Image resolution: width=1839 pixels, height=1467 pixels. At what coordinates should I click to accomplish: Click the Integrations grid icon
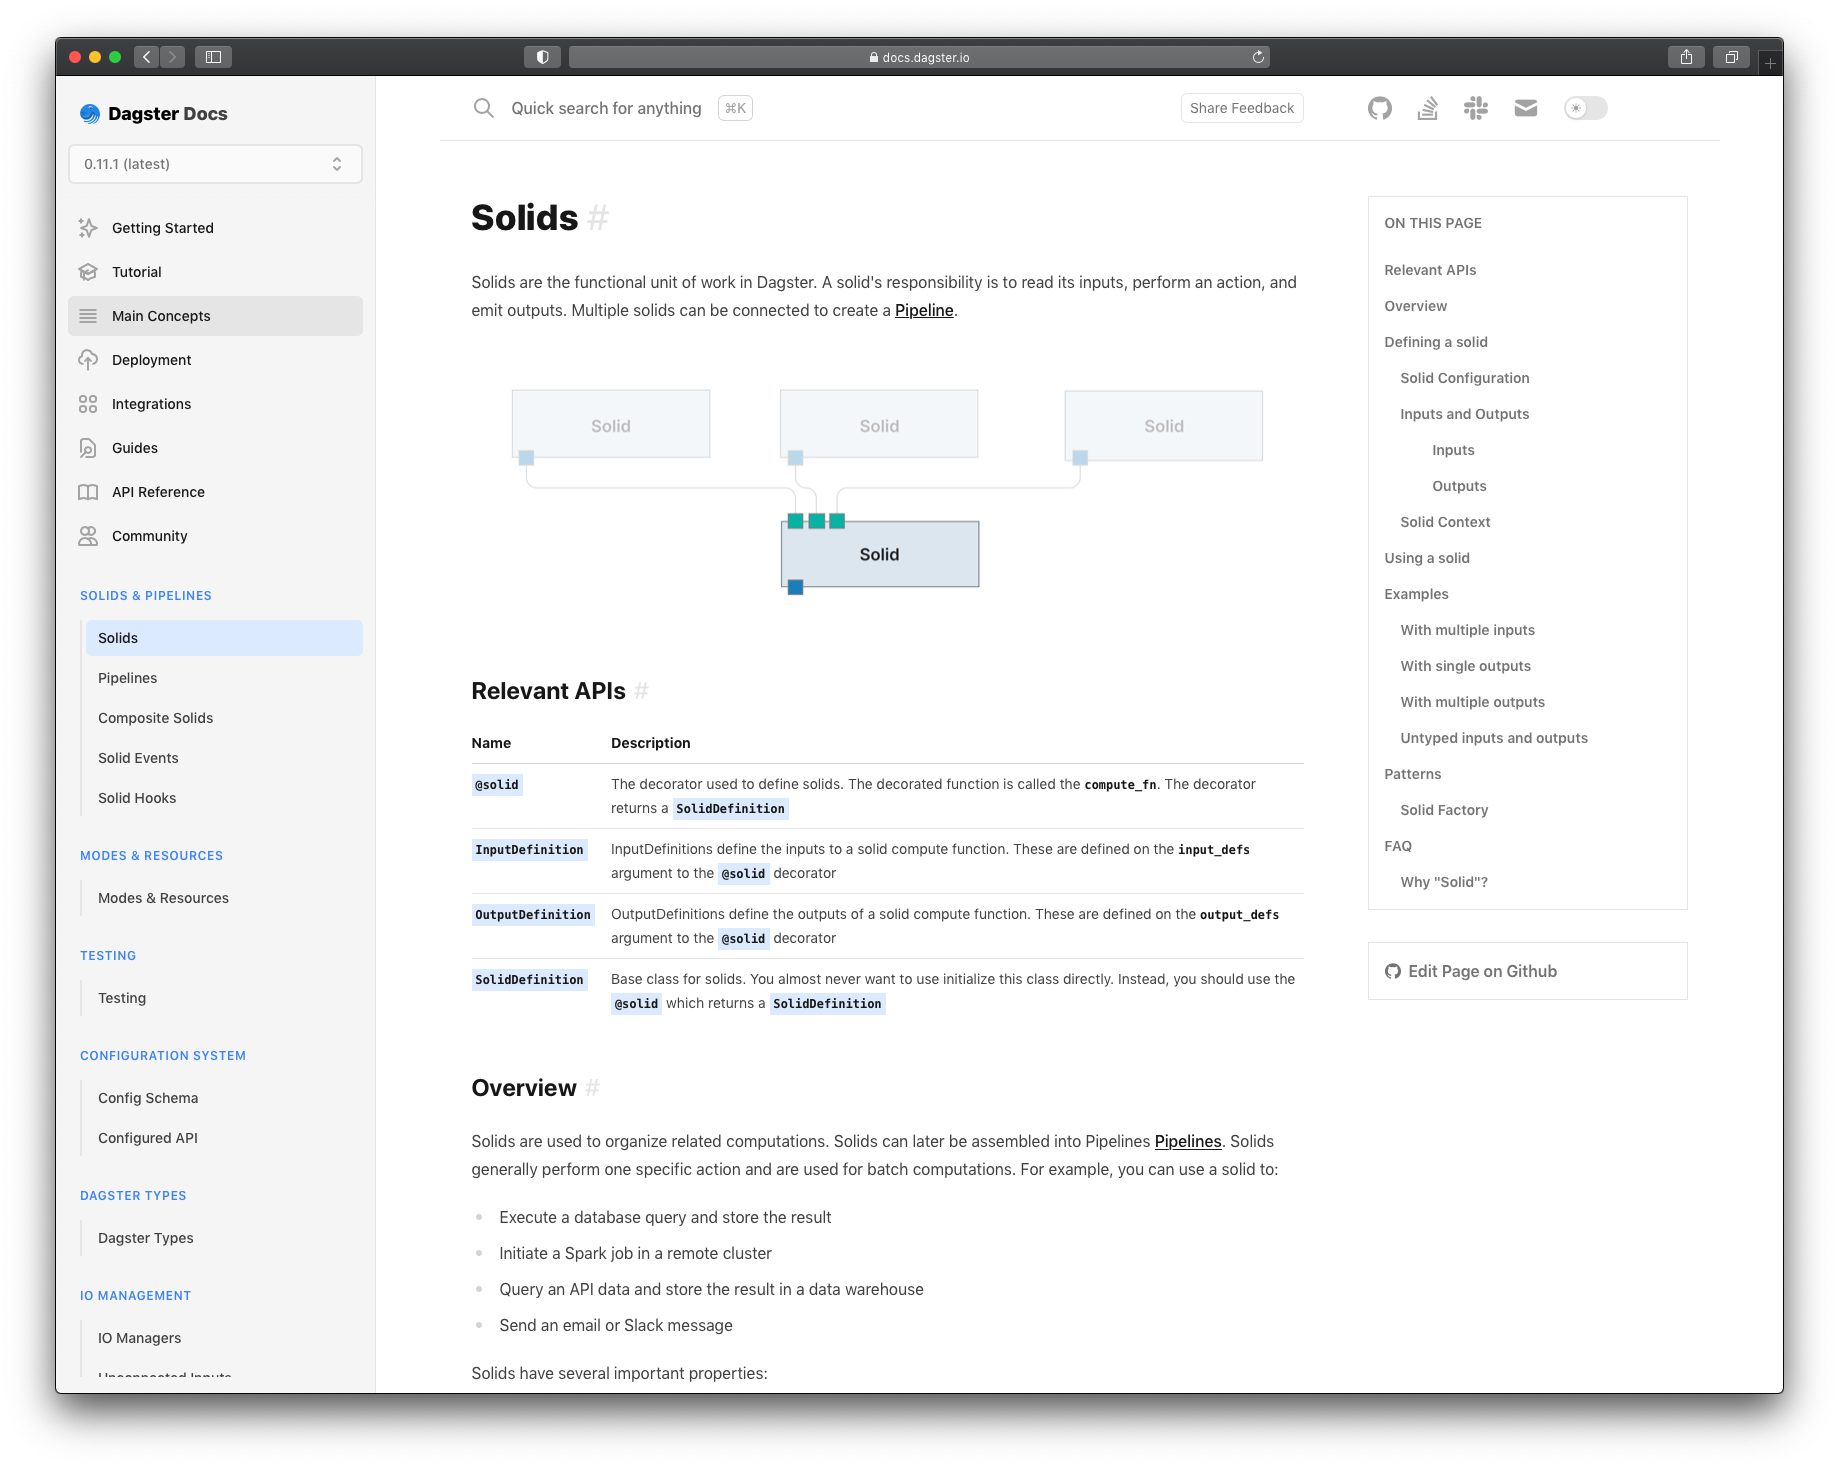click(x=88, y=404)
